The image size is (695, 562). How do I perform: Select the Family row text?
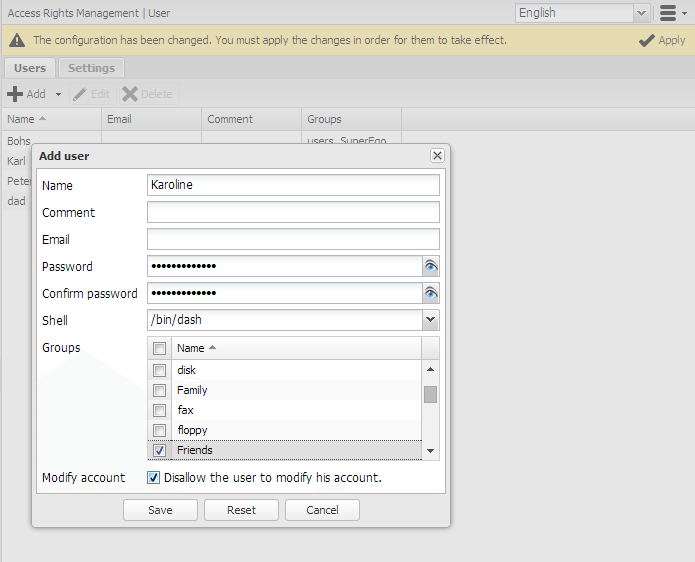pyautogui.click(x=192, y=390)
